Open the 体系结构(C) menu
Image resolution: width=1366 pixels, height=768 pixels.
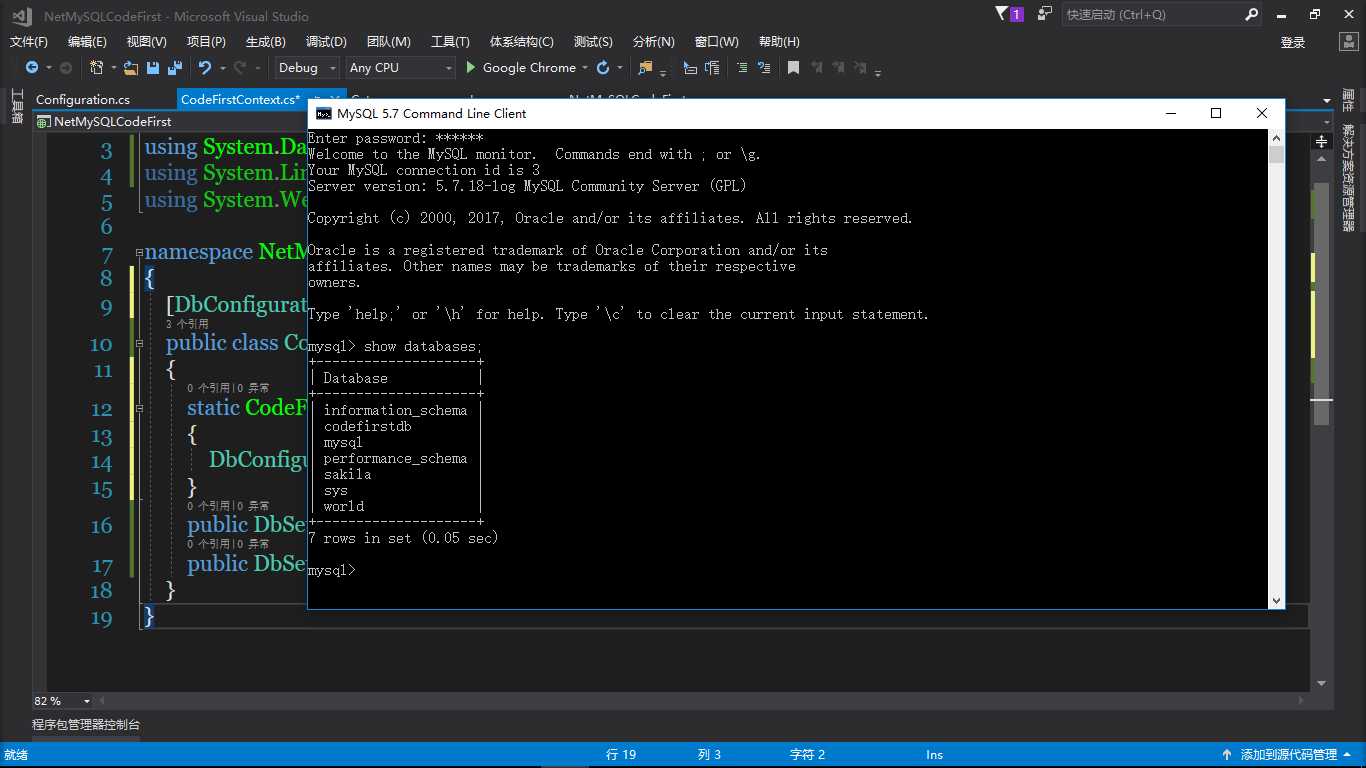point(521,41)
